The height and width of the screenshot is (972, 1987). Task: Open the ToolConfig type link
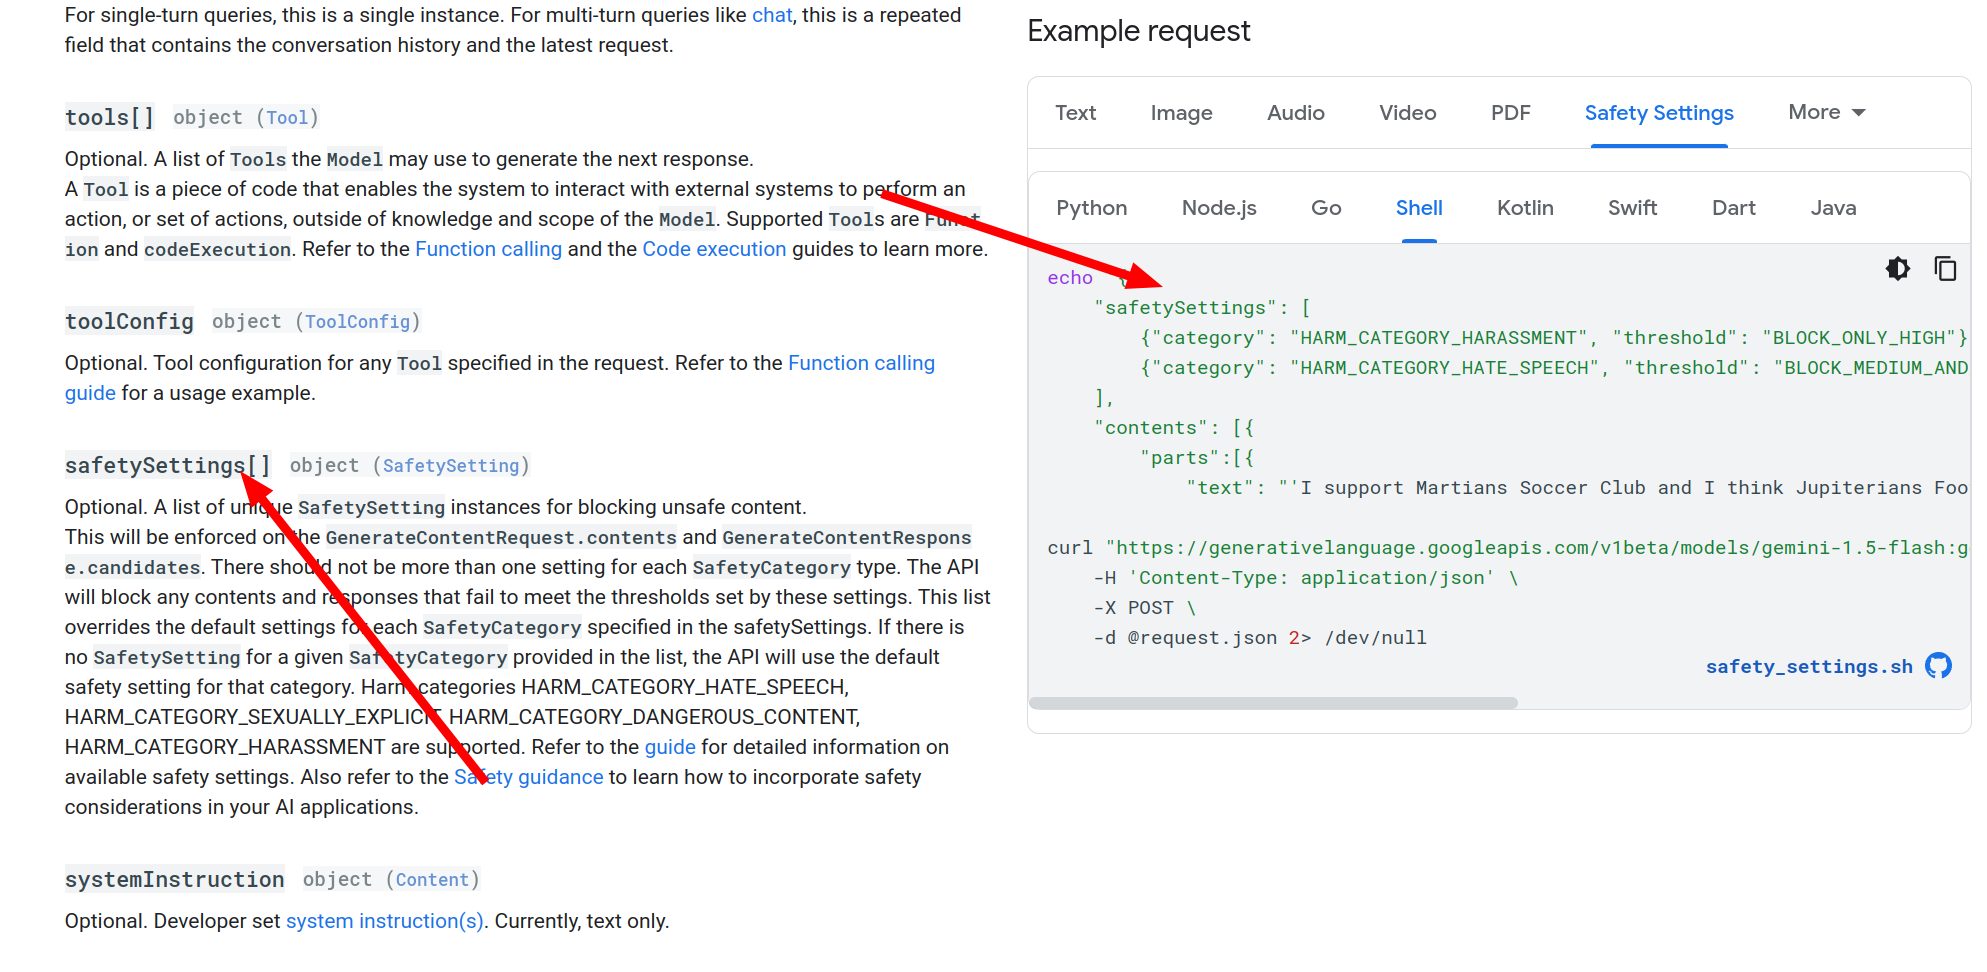[357, 322]
